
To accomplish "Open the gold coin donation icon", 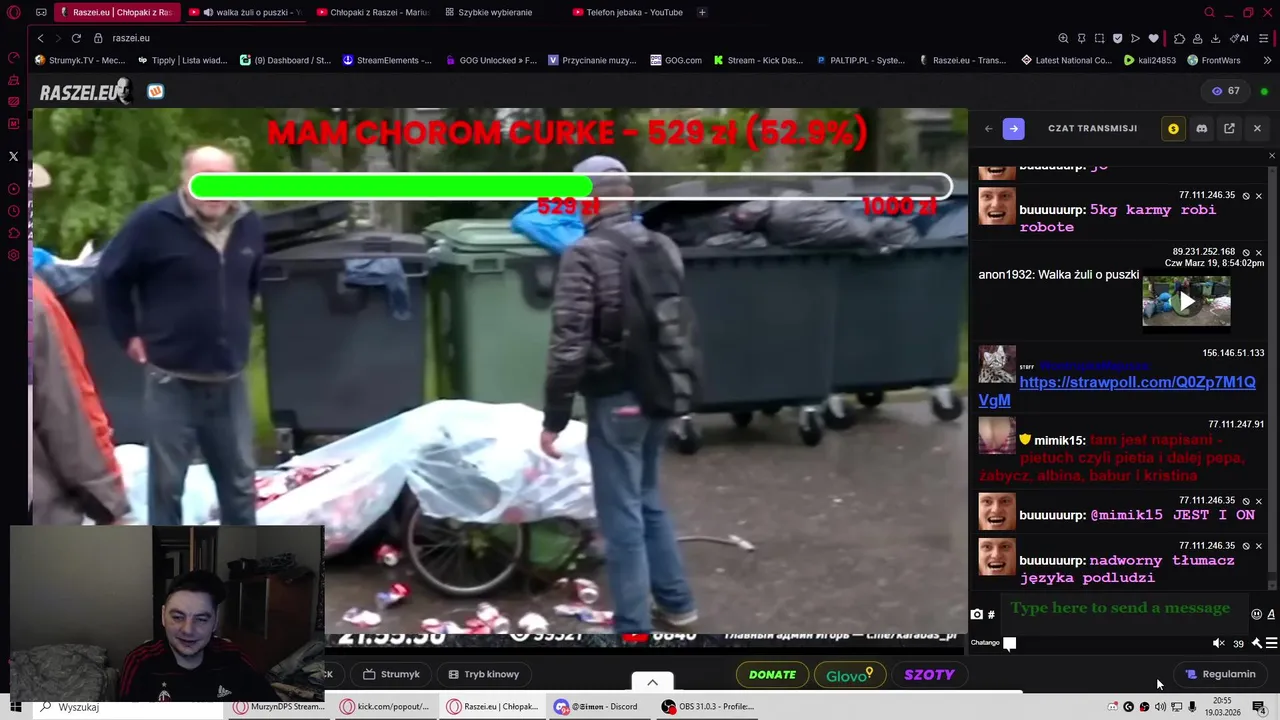I will [x=1173, y=128].
